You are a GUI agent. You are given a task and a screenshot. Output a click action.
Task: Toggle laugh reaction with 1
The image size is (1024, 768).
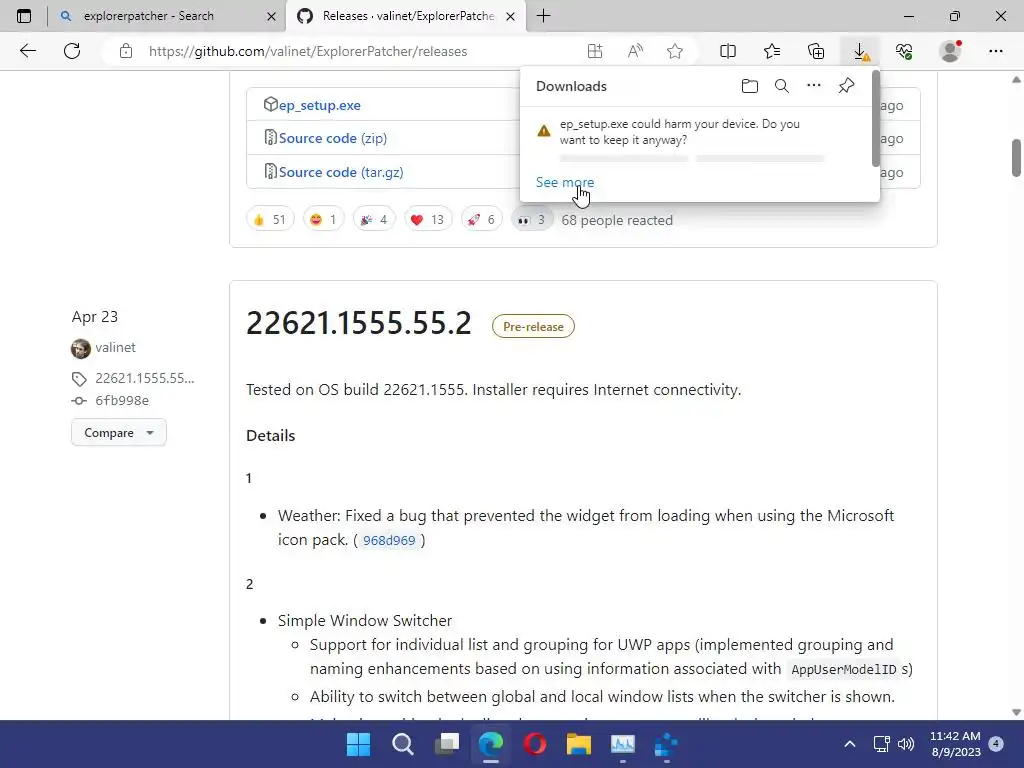[x=323, y=219]
